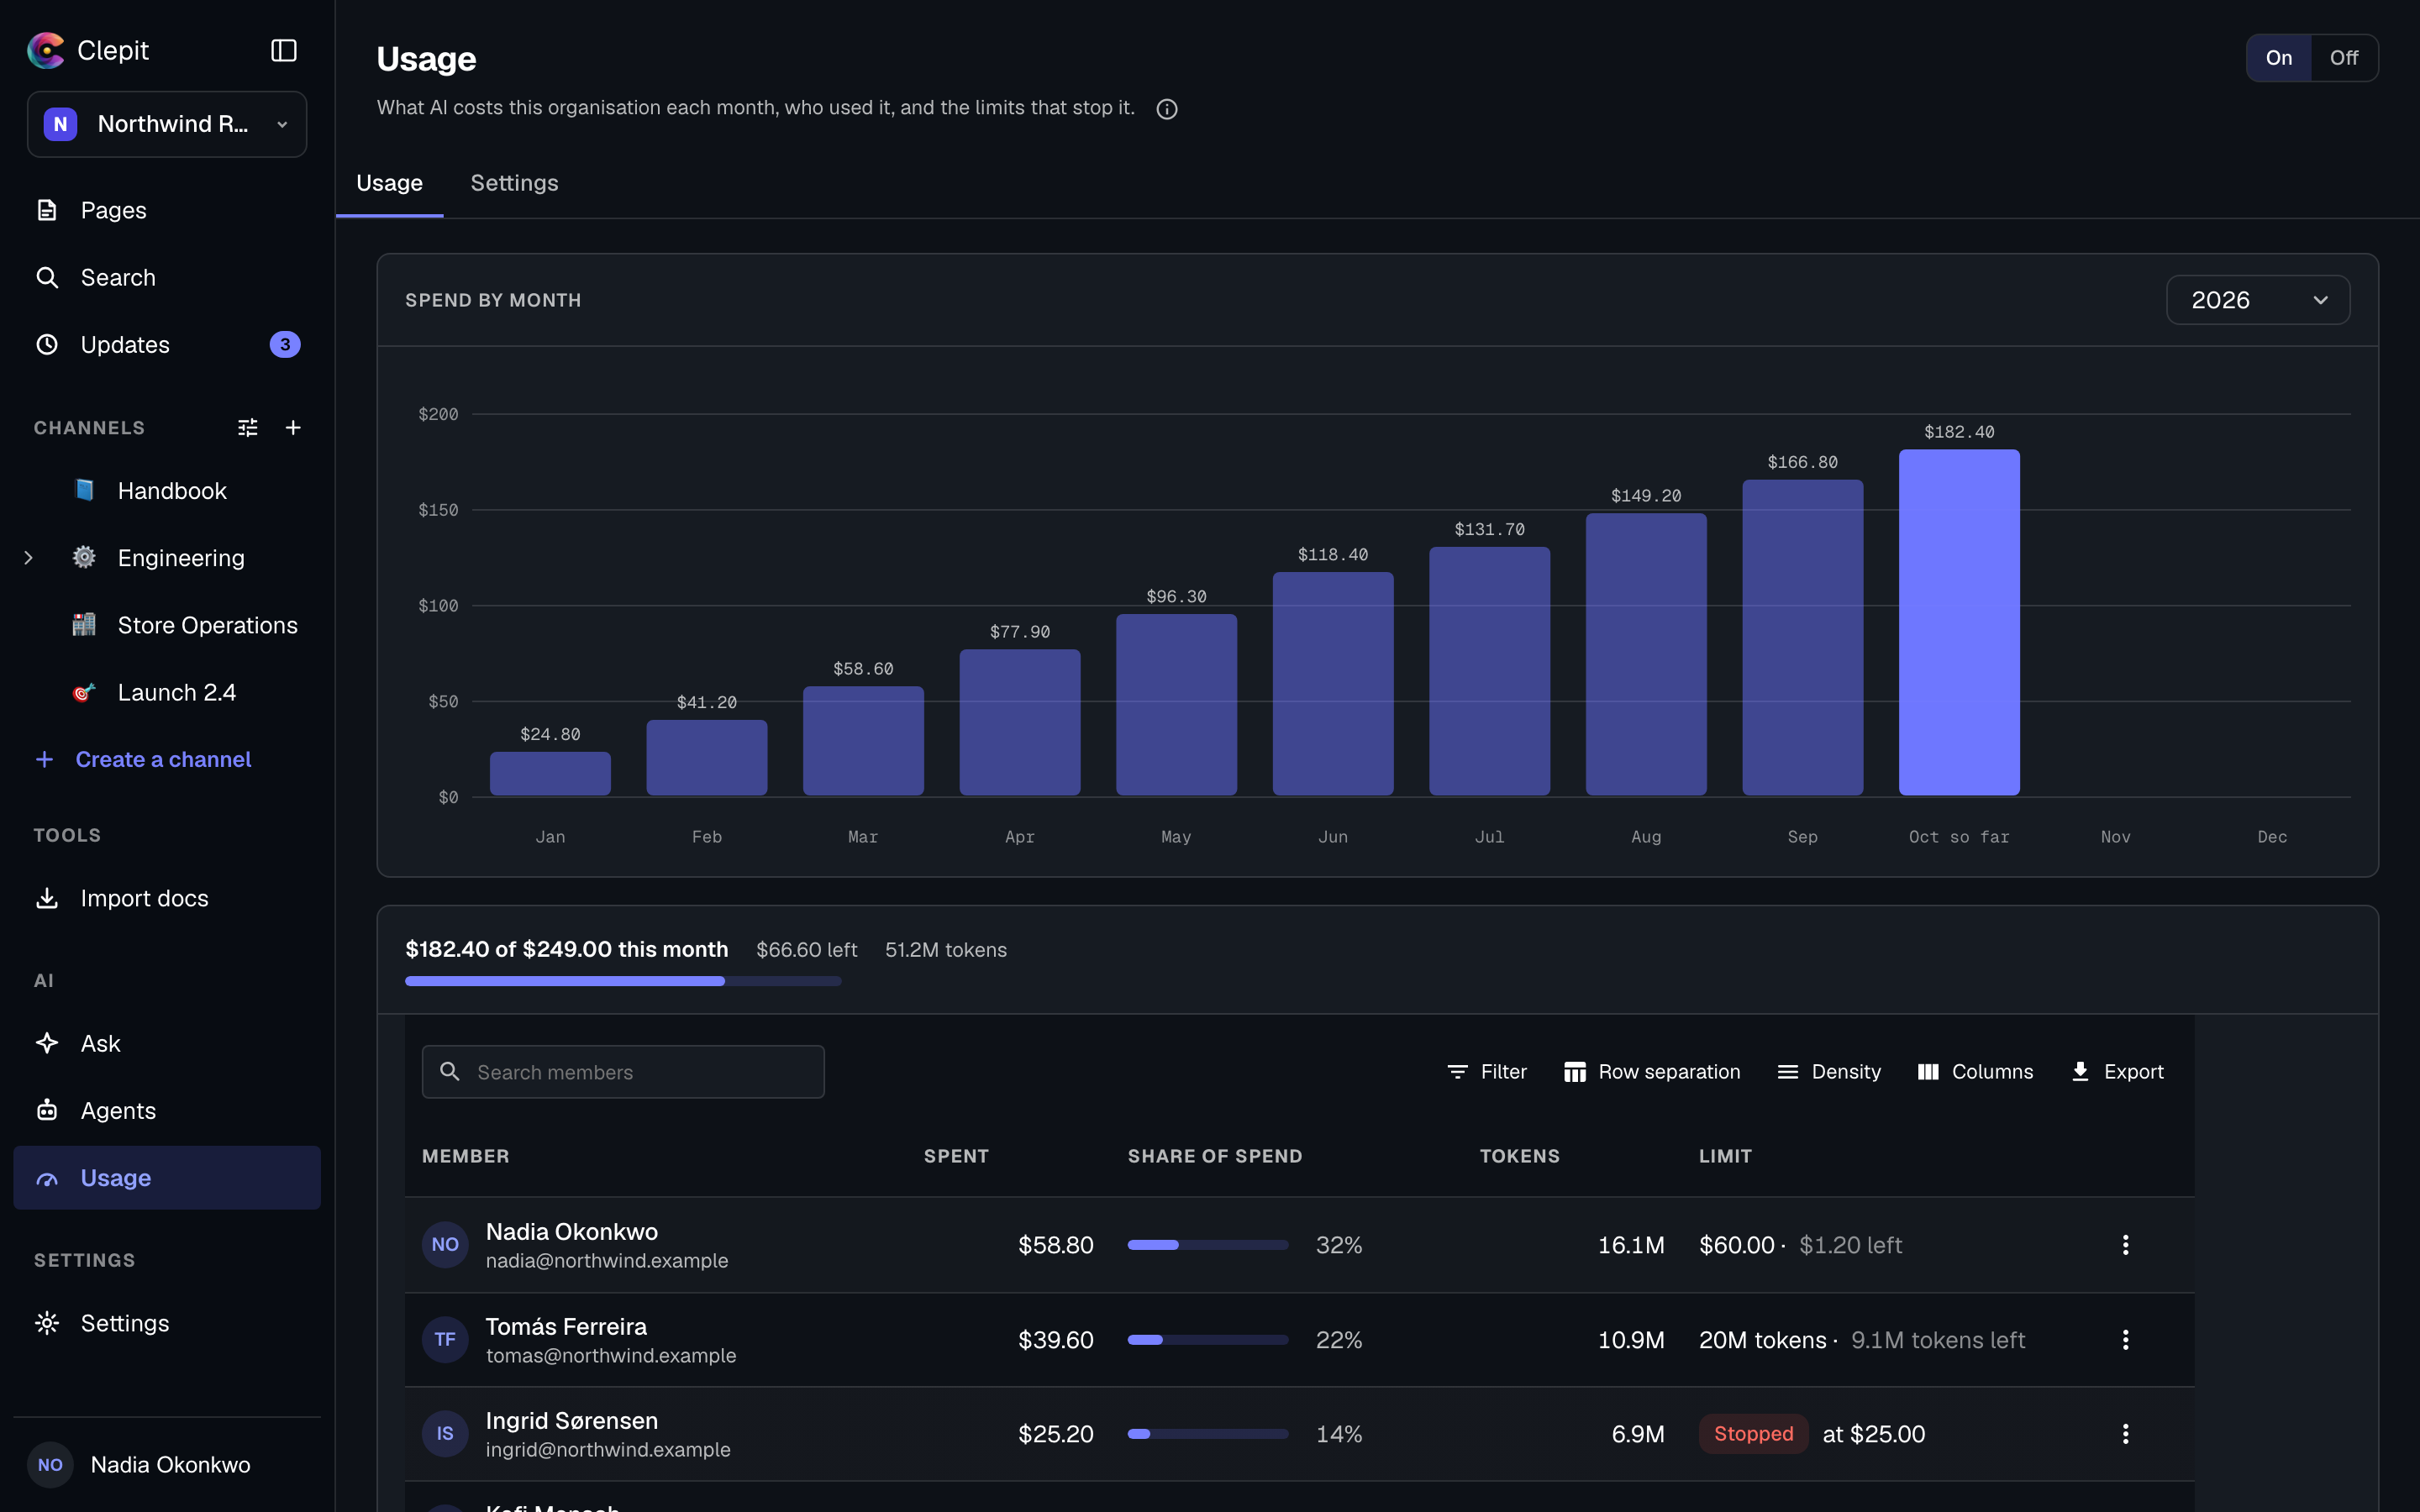Screen dimensions: 2420x1512
Task: Focus the Search members field
Action: click(x=623, y=1071)
